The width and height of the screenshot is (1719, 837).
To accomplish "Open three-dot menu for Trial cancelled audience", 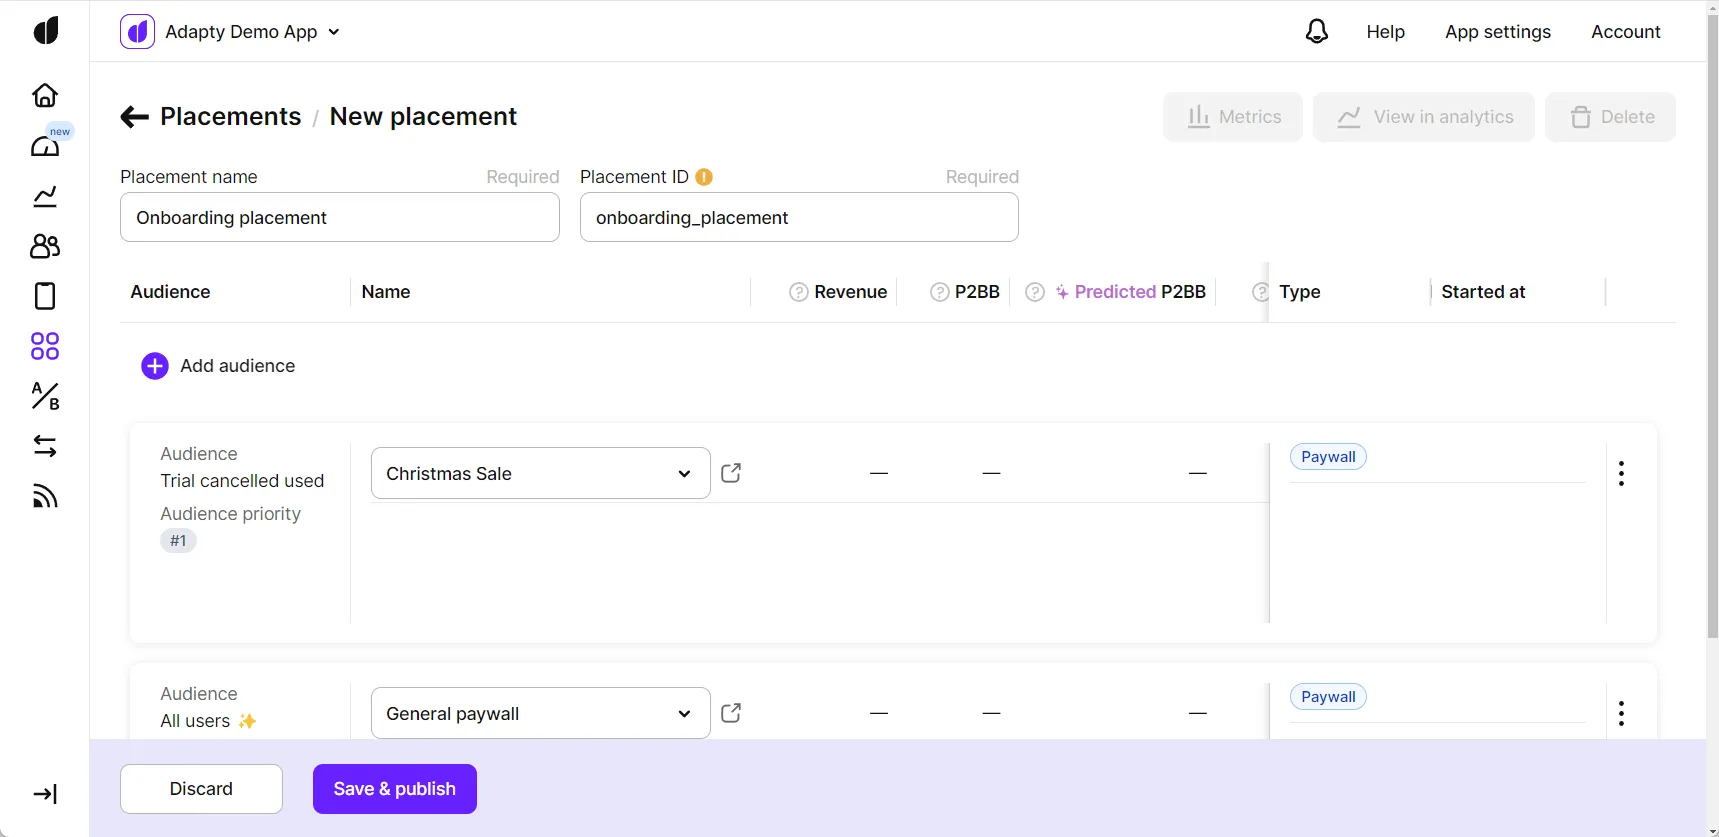I will 1621,473.
